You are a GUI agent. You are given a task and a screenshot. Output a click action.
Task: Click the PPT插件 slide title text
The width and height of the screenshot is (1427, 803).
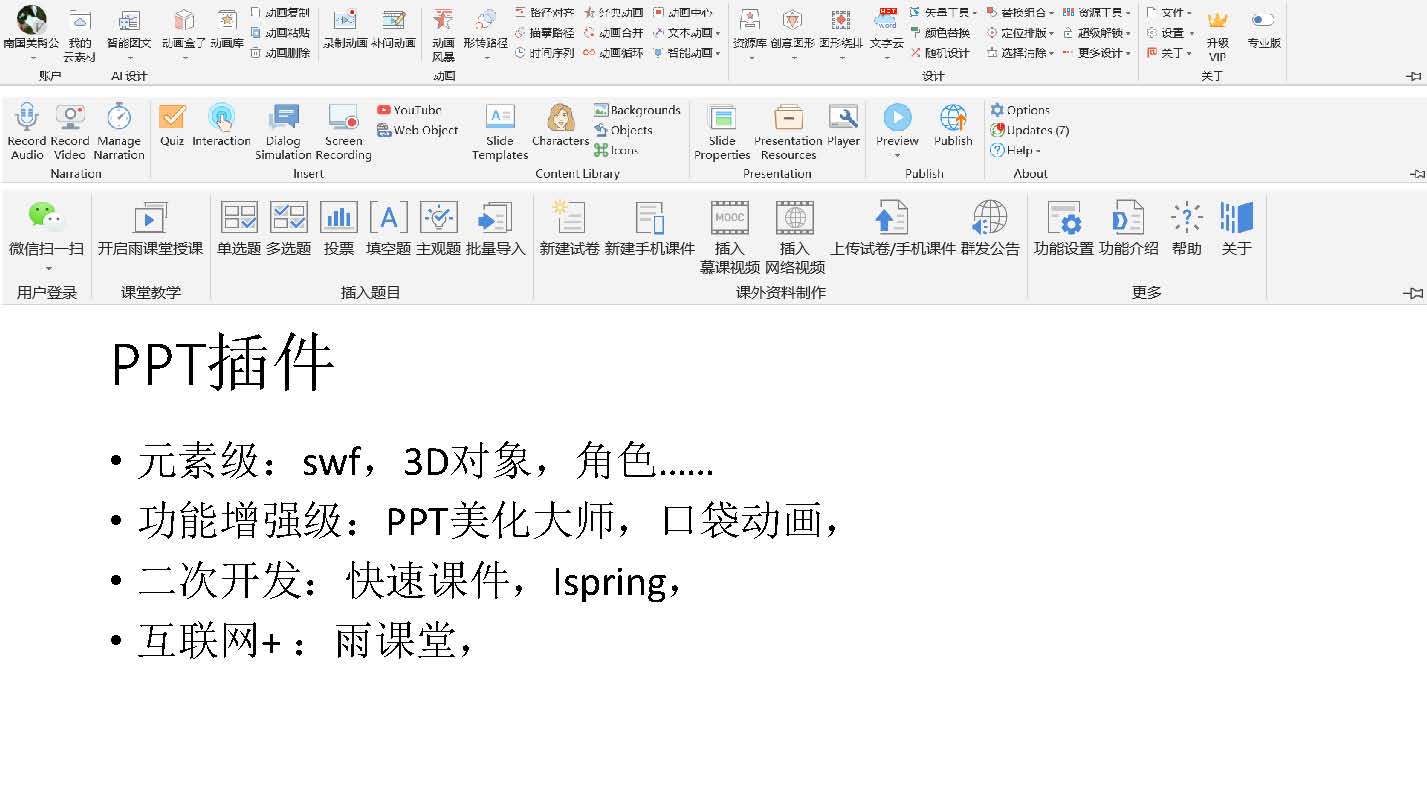click(x=222, y=364)
